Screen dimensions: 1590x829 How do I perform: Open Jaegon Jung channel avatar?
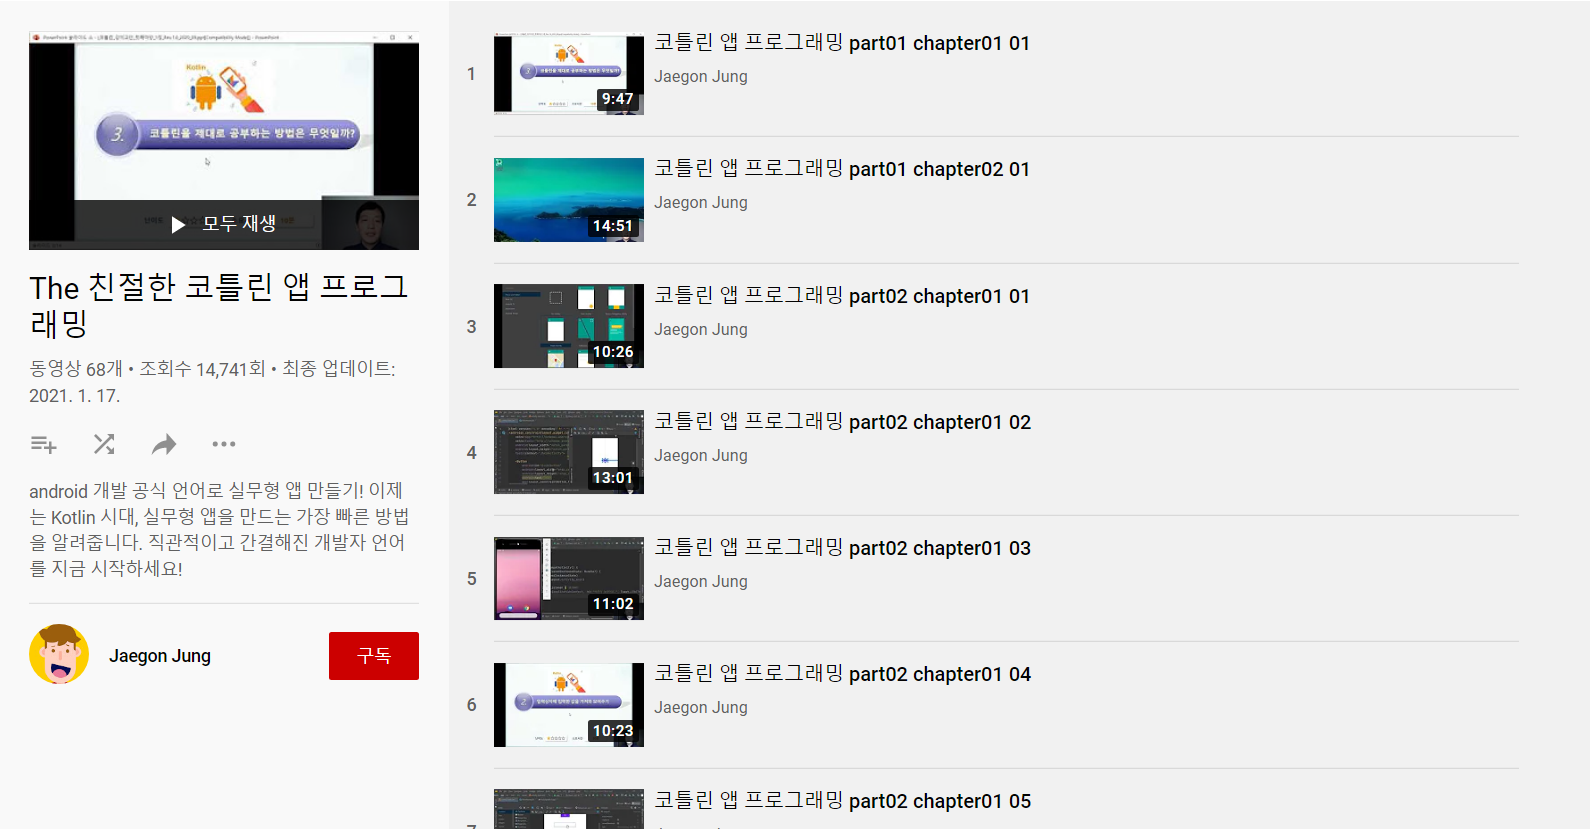(x=59, y=655)
